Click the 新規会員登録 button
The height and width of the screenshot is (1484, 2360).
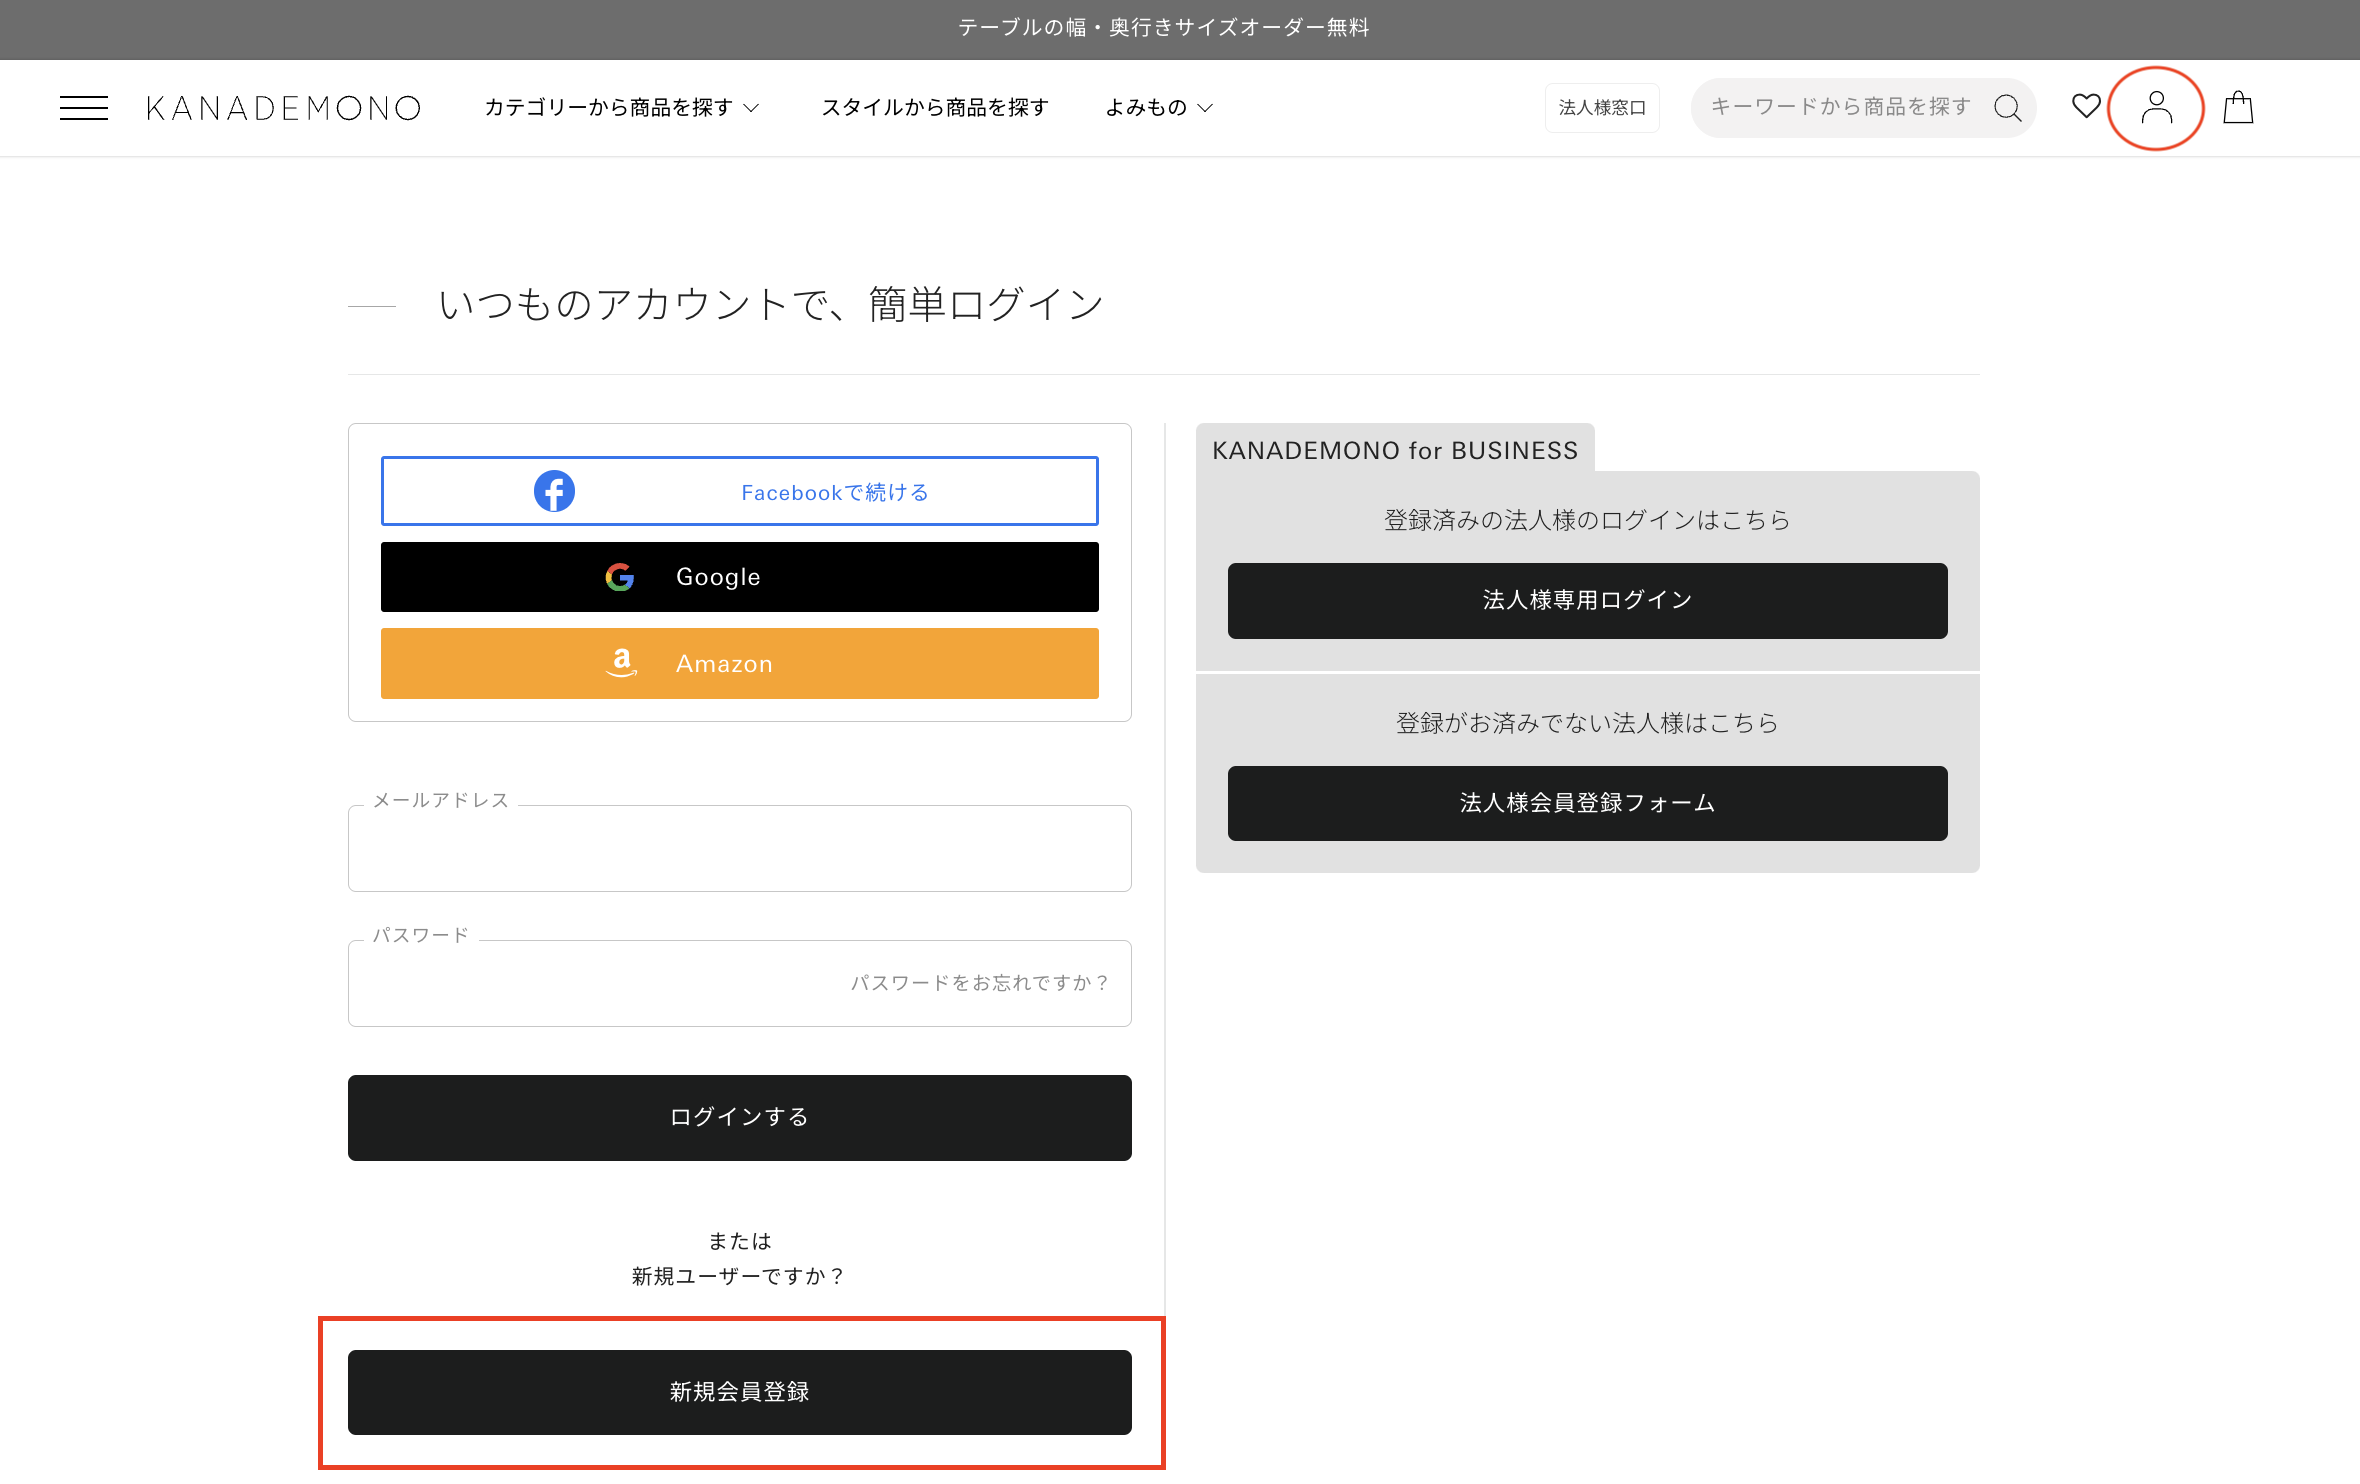coord(739,1392)
